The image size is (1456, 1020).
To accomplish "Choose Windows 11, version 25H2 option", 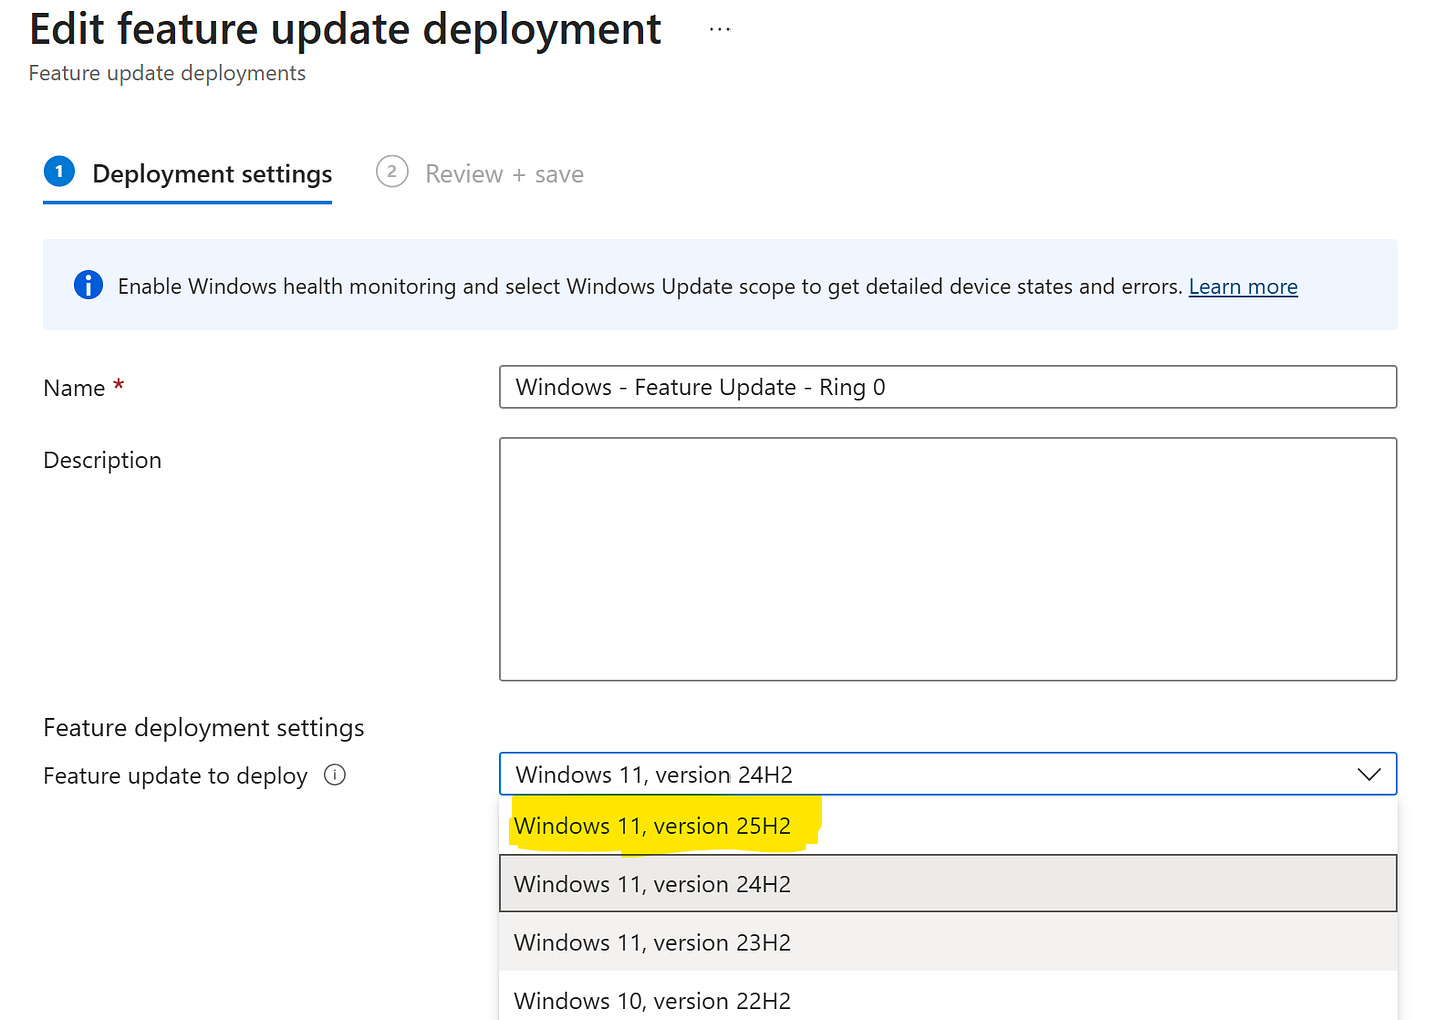I will point(948,826).
